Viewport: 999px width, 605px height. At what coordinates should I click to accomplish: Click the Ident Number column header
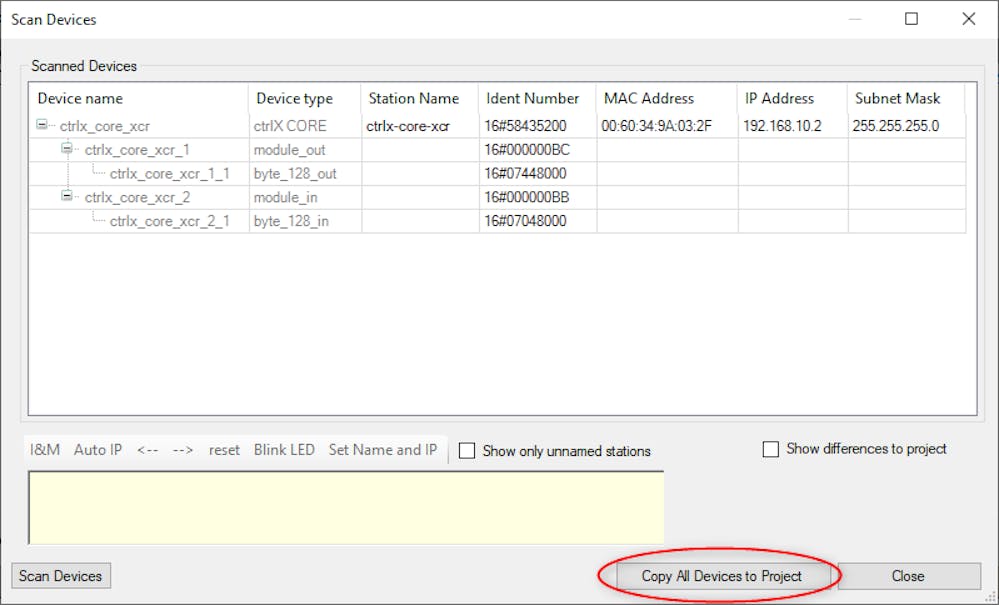tap(537, 99)
